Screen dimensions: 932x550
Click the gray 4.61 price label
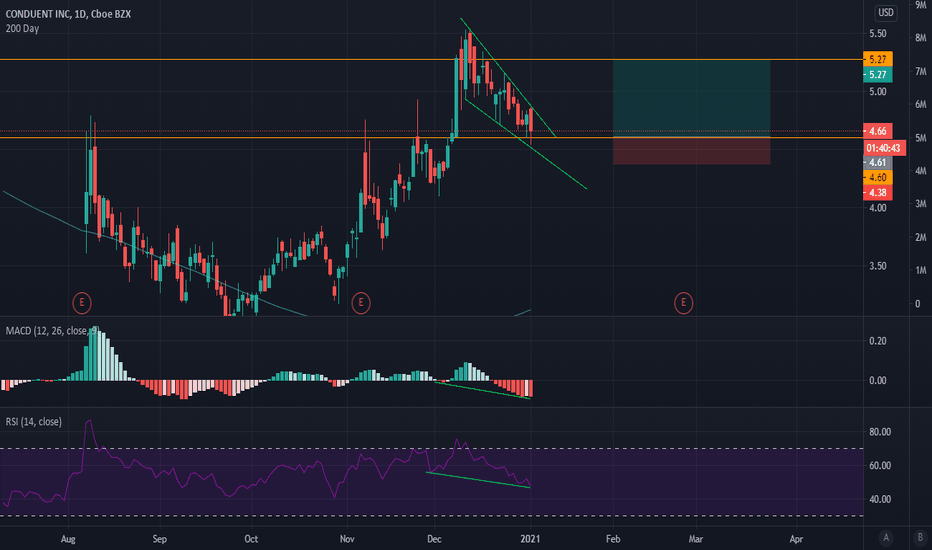(877, 162)
